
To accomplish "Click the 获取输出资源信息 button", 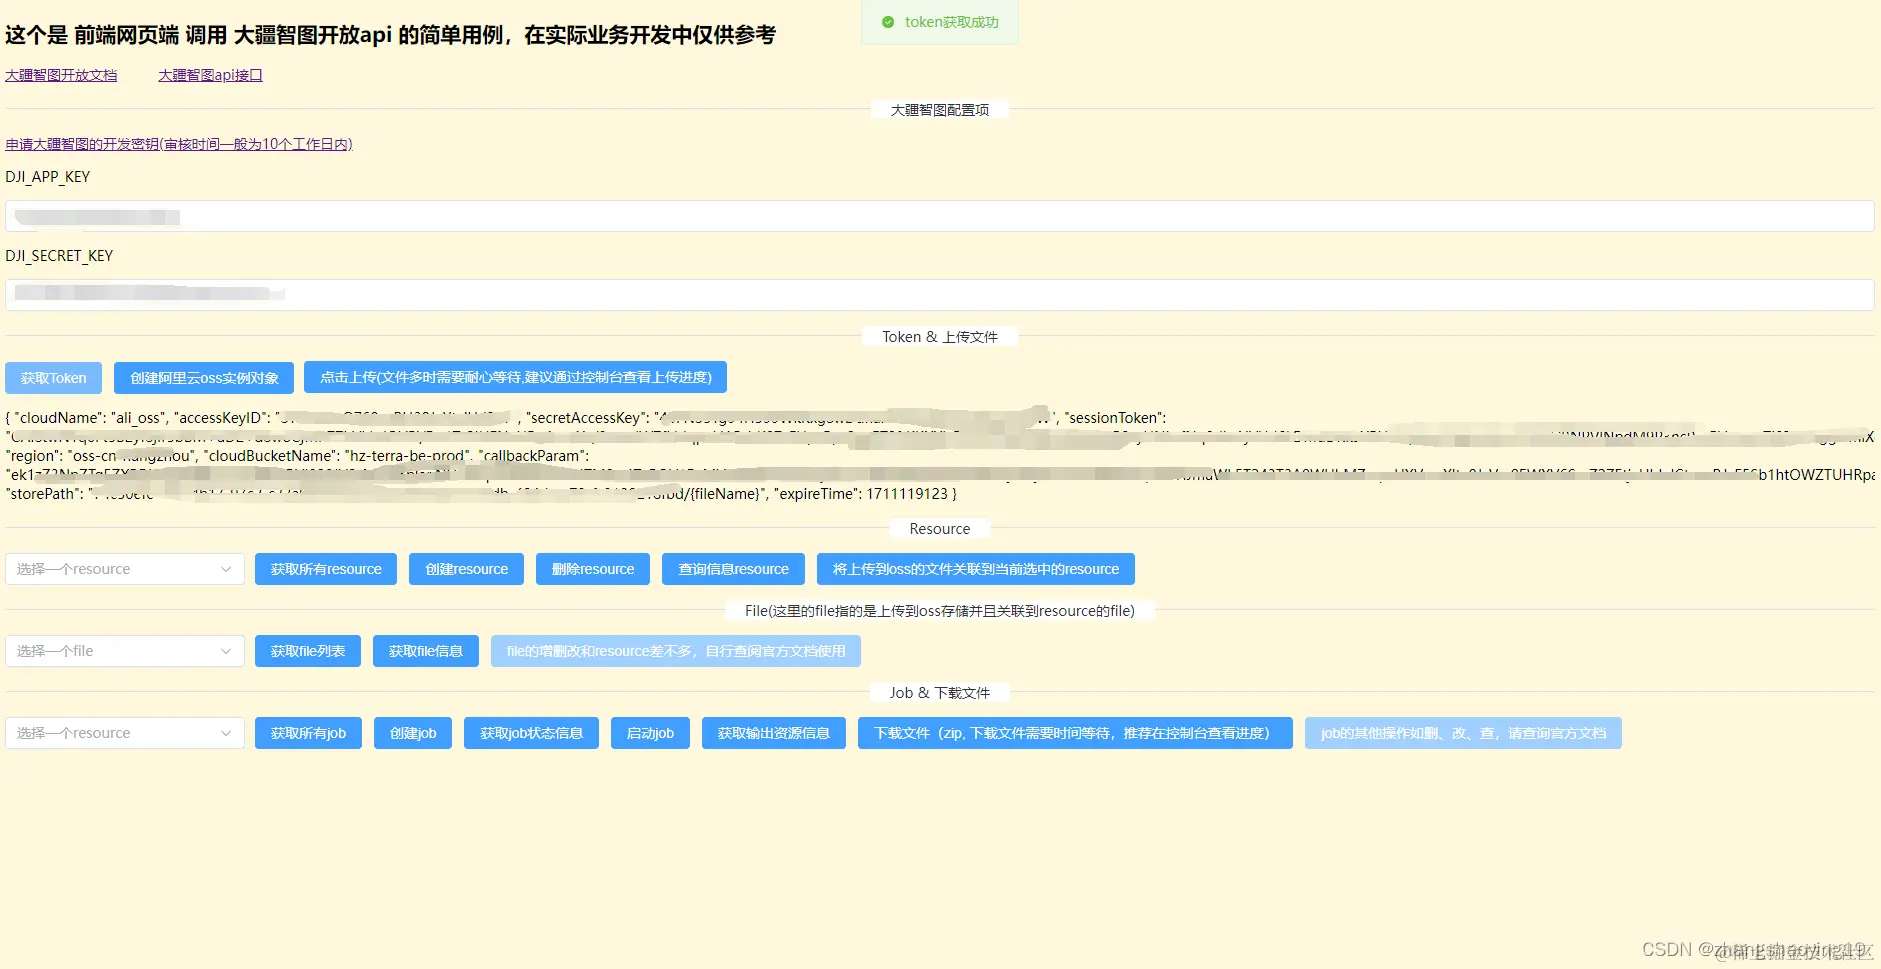I will [x=774, y=733].
